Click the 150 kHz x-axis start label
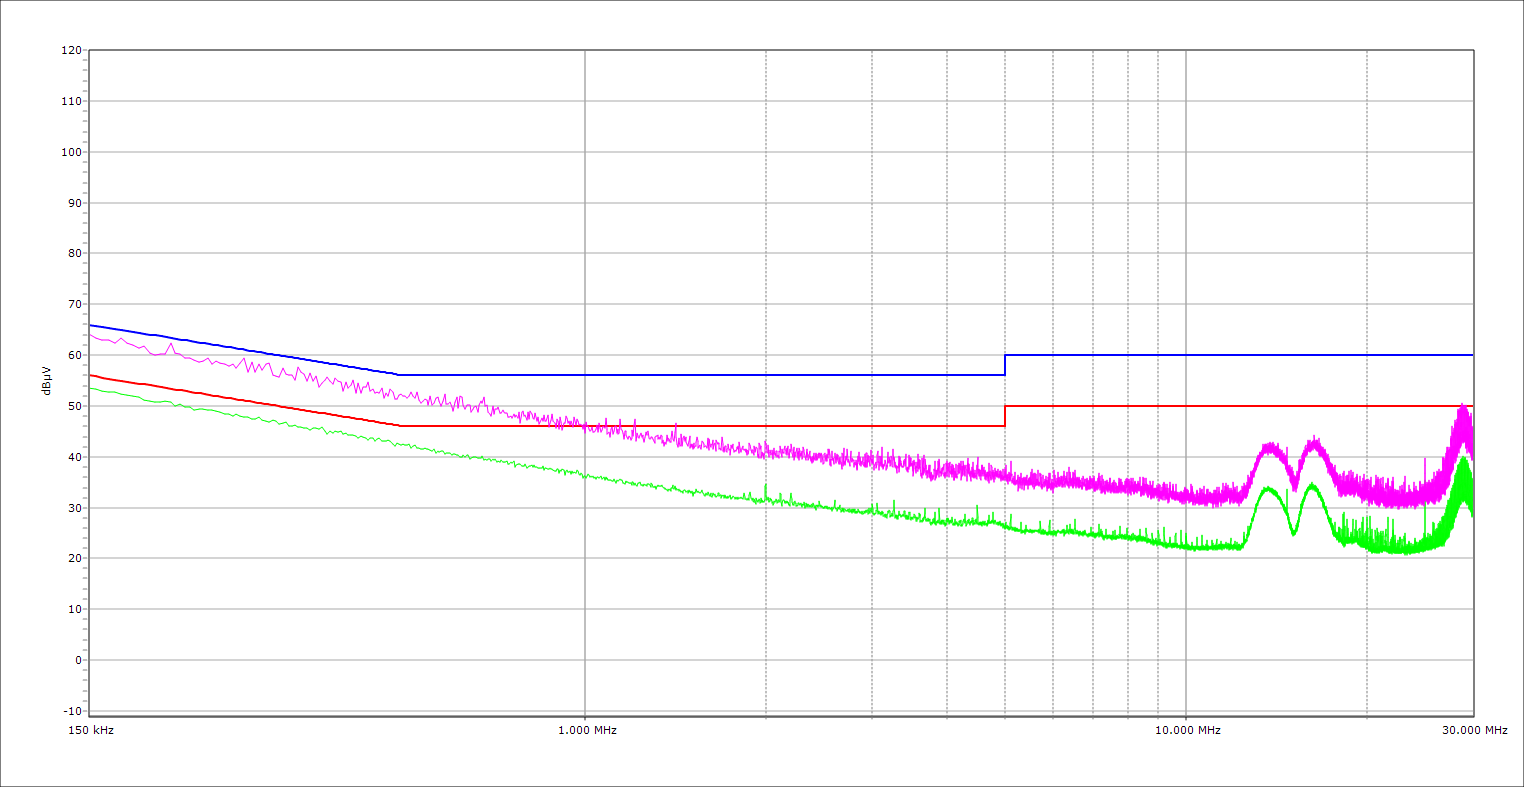 coord(92,730)
